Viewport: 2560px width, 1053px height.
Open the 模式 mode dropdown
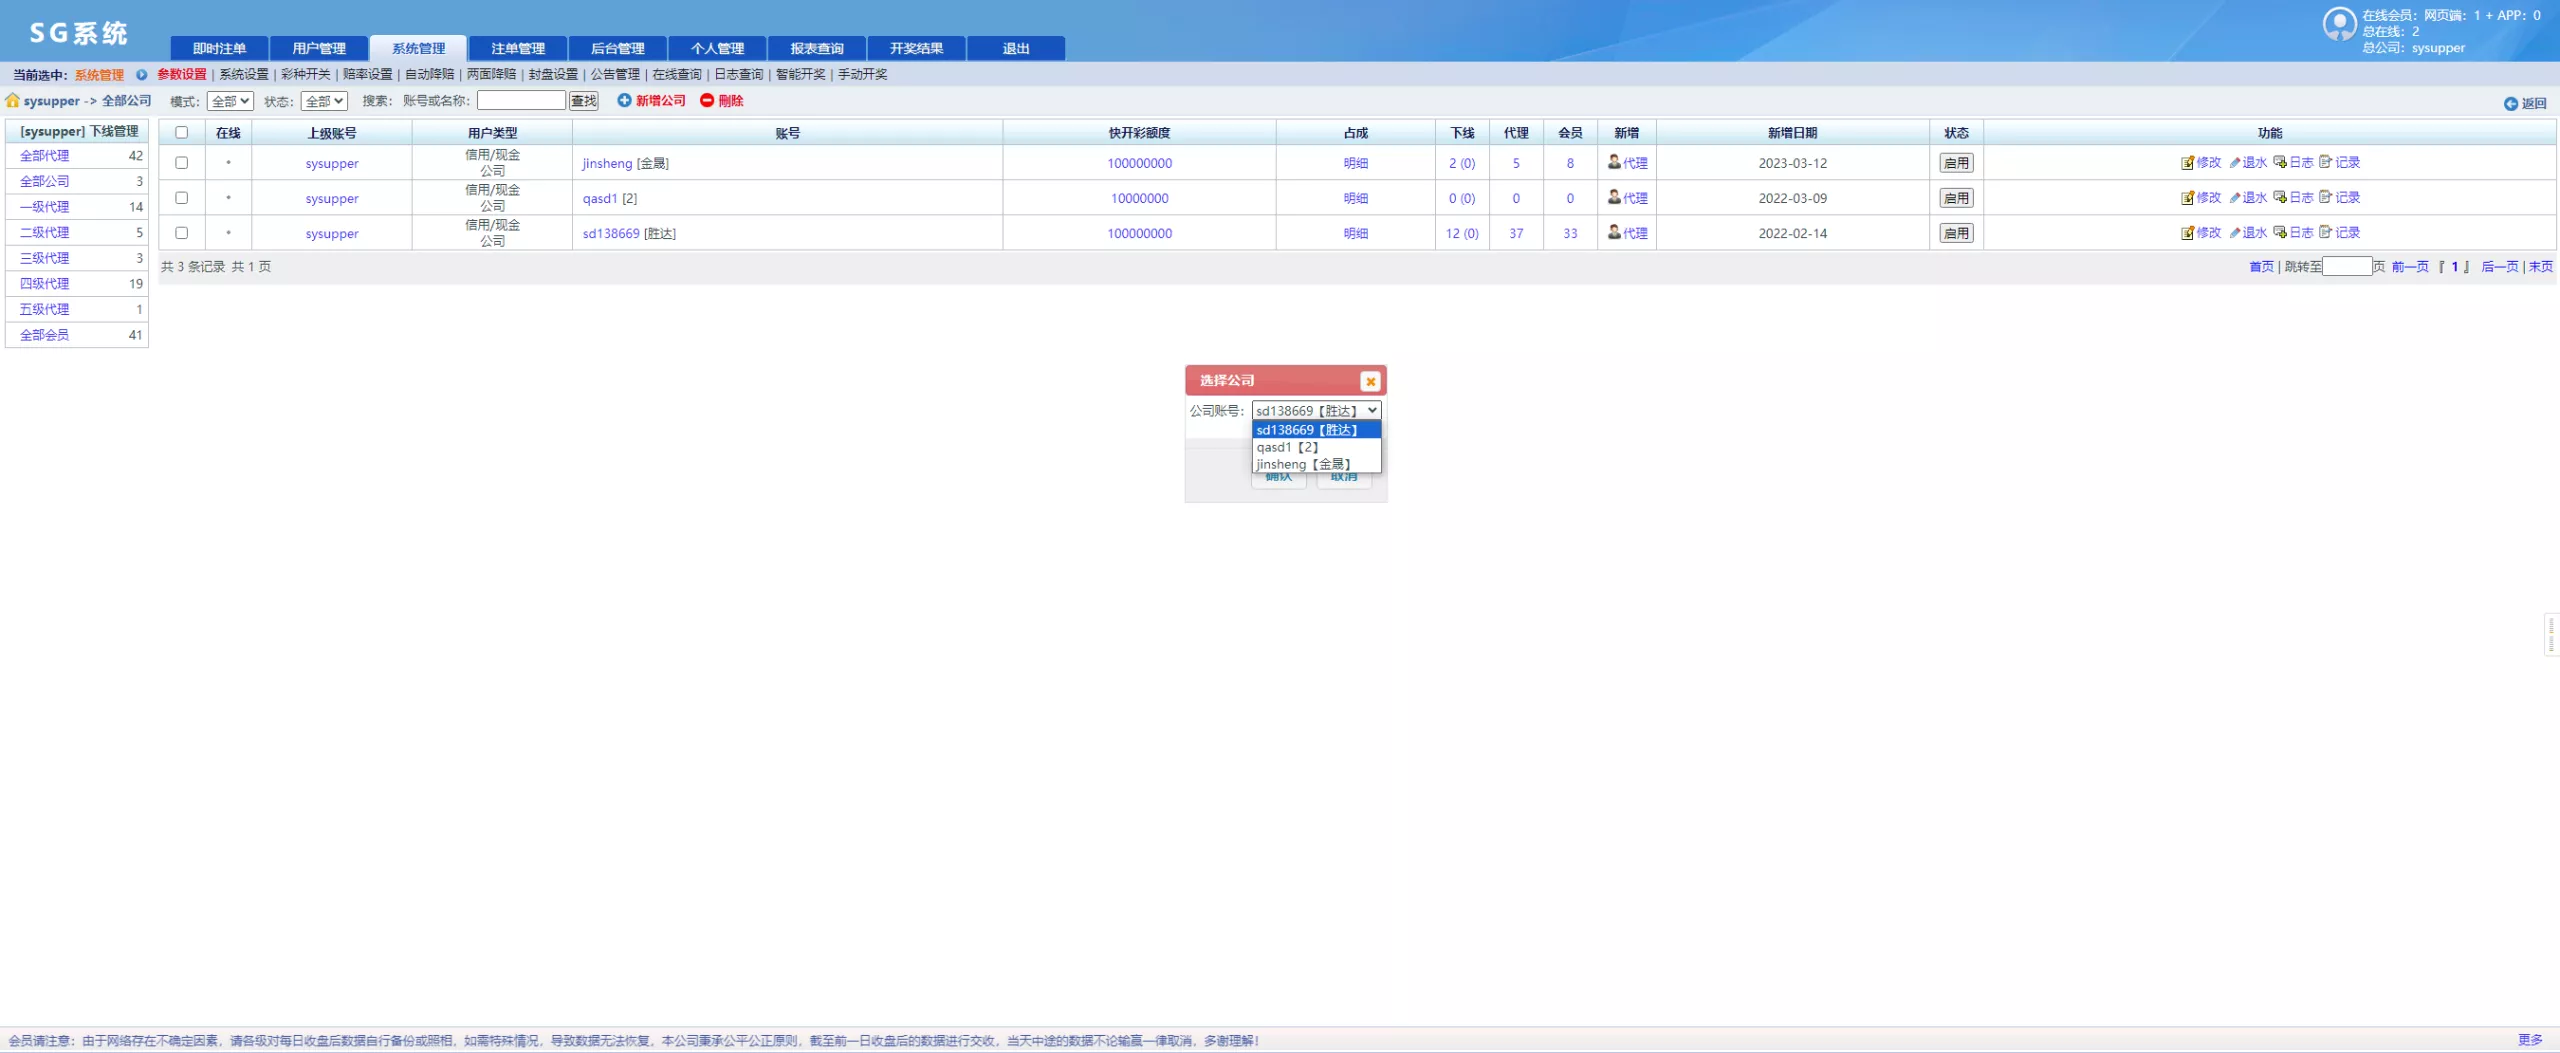[x=230, y=101]
